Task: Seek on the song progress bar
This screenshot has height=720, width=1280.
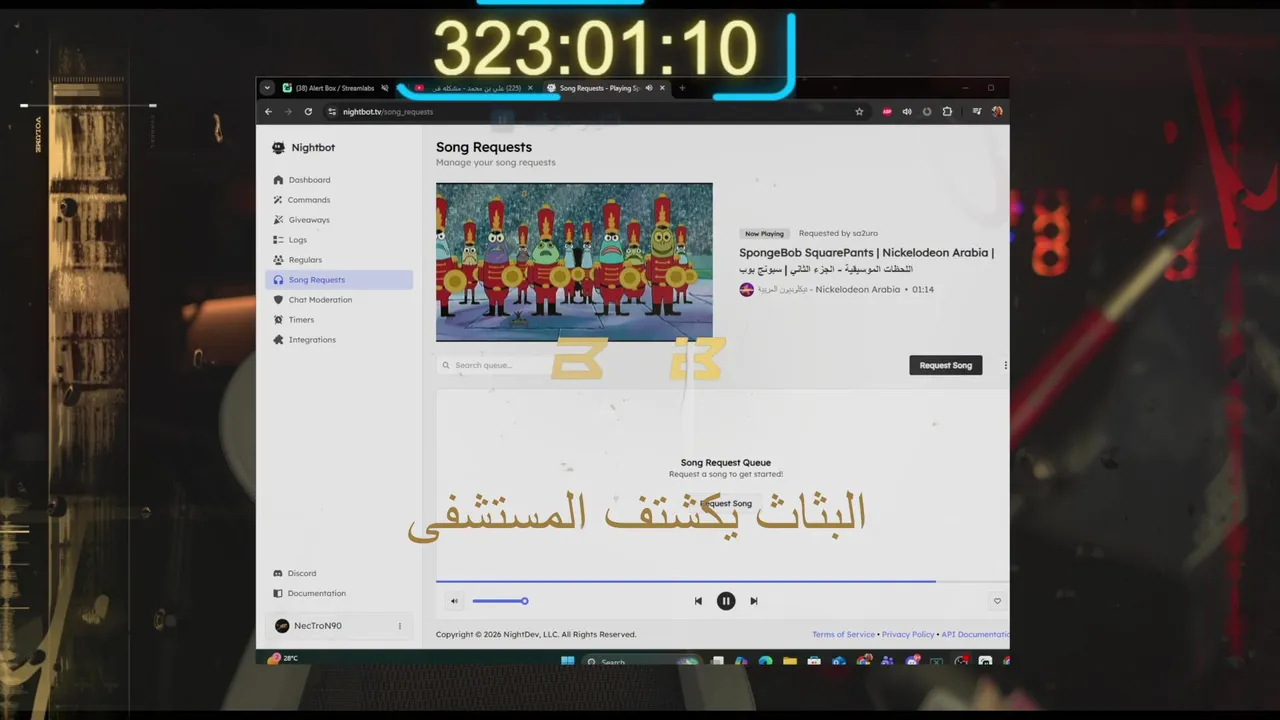Action: point(722,581)
